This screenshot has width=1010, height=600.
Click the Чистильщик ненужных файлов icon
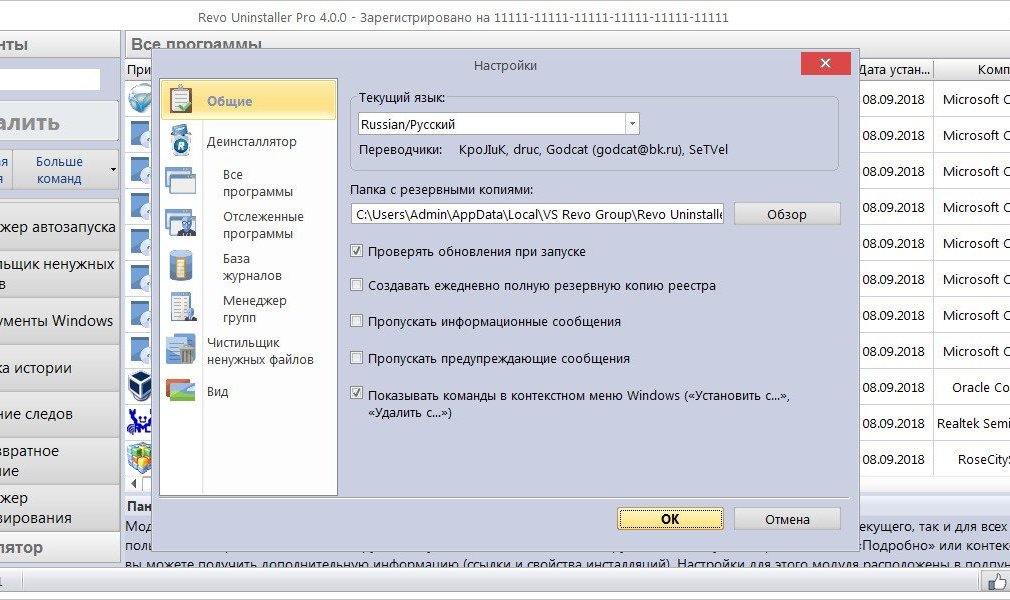tap(181, 349)
